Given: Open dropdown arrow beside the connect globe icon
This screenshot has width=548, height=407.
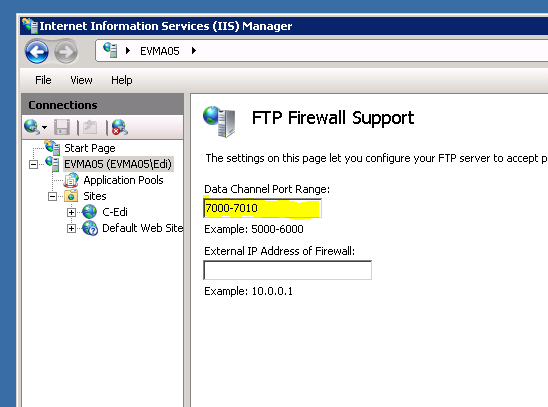Looking at the screenshot, I should pyautogui.click(x=44, y=128).
